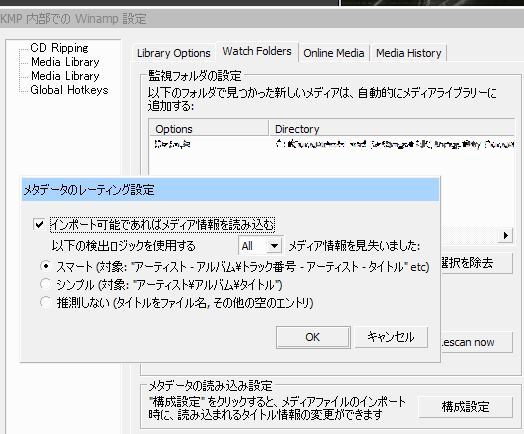Click the Rescan now button
Image resolution: width=524 pixels, height=434 pixels.
(477, 342)
